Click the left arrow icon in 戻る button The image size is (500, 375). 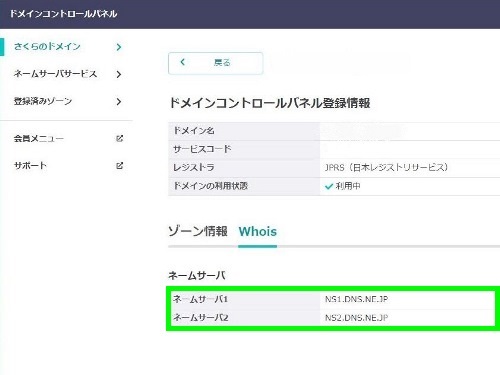click(182, 62)
